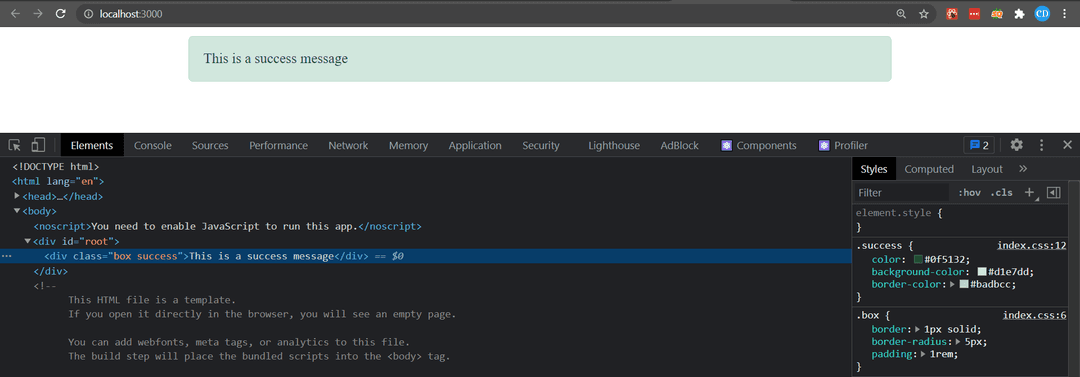Open the first red extension icon
The height and width of the screenshot is (377, 1080).
(952, 14)
